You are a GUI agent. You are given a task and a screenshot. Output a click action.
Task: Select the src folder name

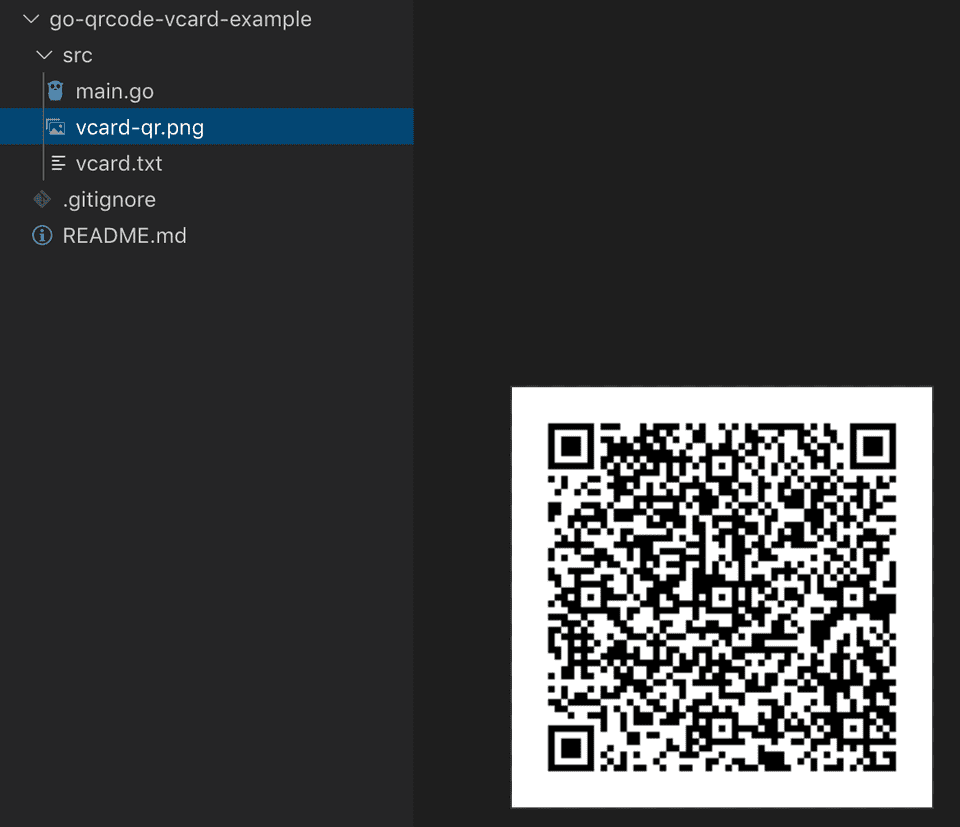point(77,55)
